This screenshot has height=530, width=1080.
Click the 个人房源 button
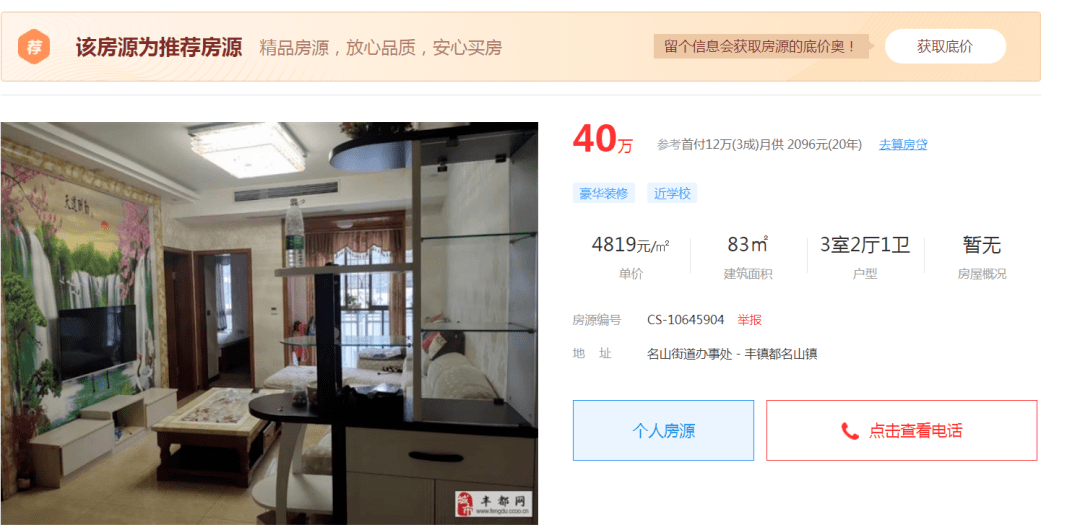point(663,431)
